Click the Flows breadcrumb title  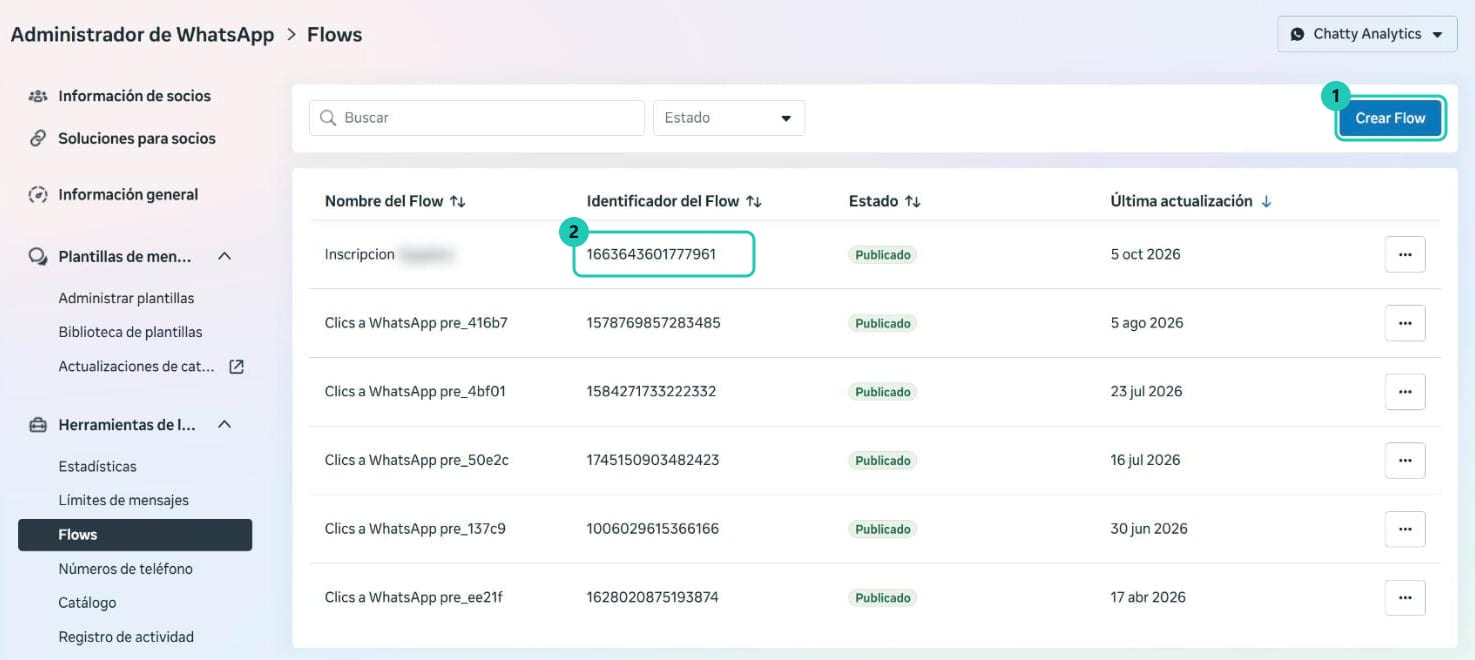(334, 34)
